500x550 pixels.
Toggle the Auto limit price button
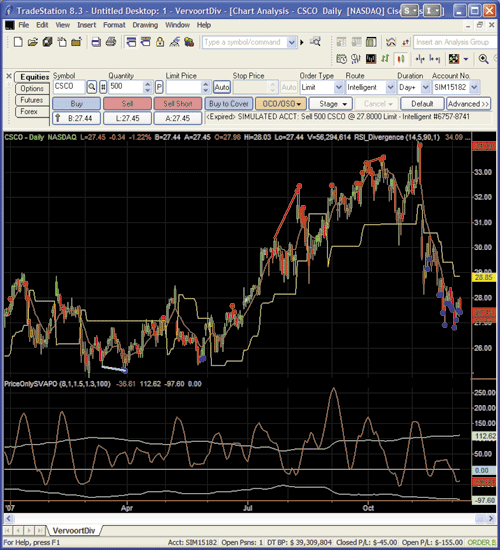point(222,87)
